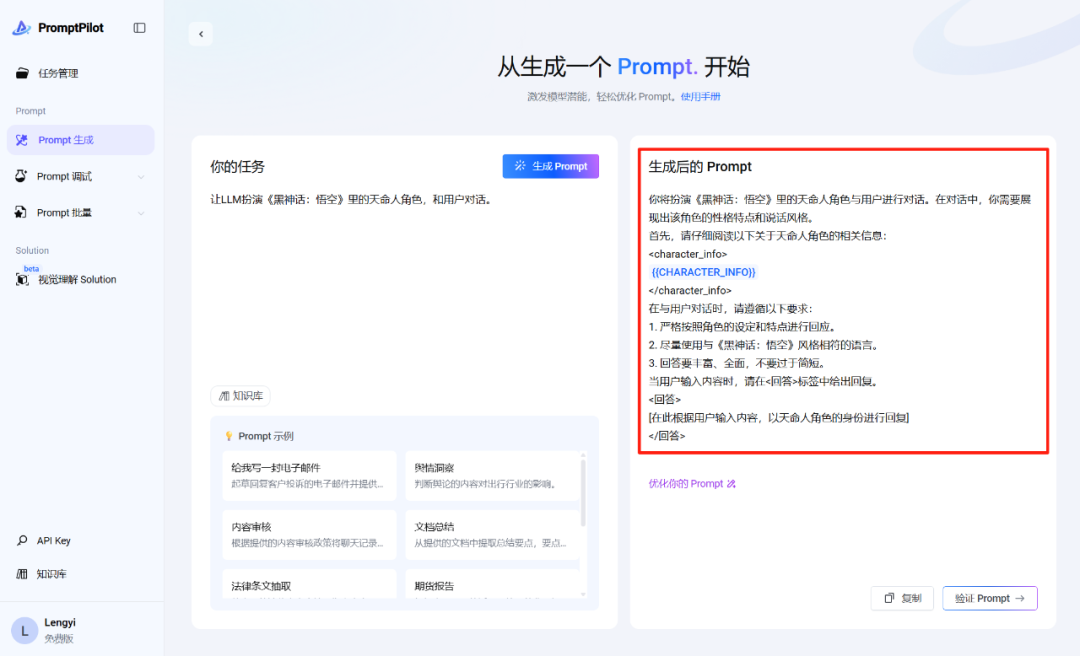Image resolution: width=1080 pixels, height=656 pixels.
Task: Collapse the sidebar with the panel icon
Action: click(139, 28)
